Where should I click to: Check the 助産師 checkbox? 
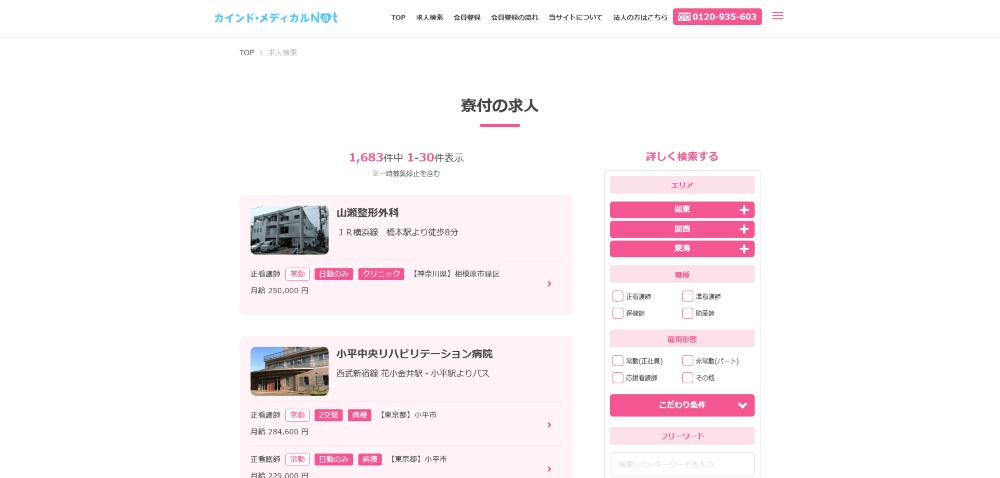click(687, 314)
